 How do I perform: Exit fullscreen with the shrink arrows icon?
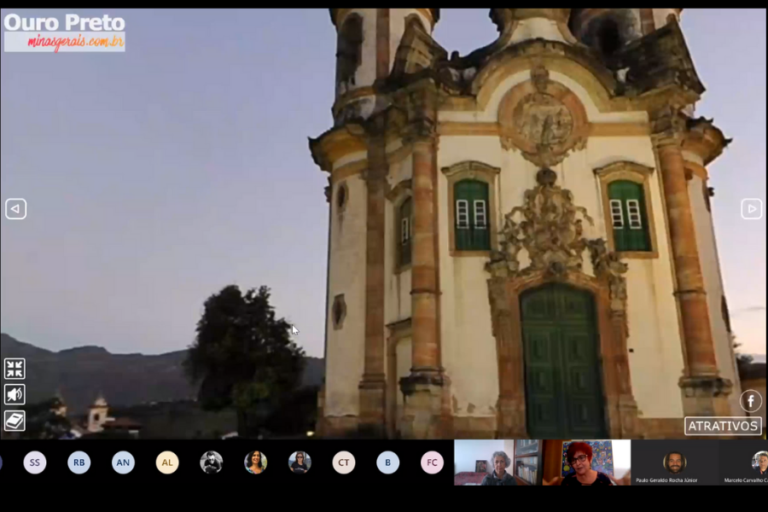14,368
